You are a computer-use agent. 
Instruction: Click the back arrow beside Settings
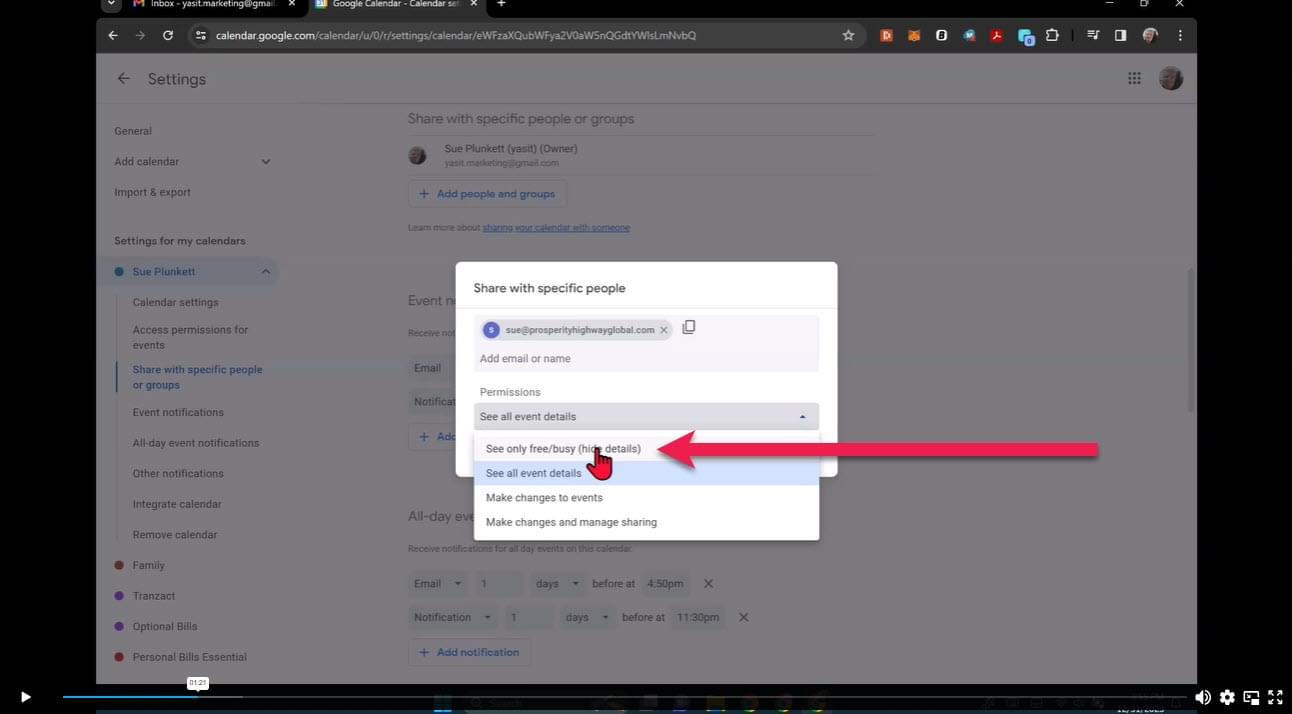tap(123, 79)
